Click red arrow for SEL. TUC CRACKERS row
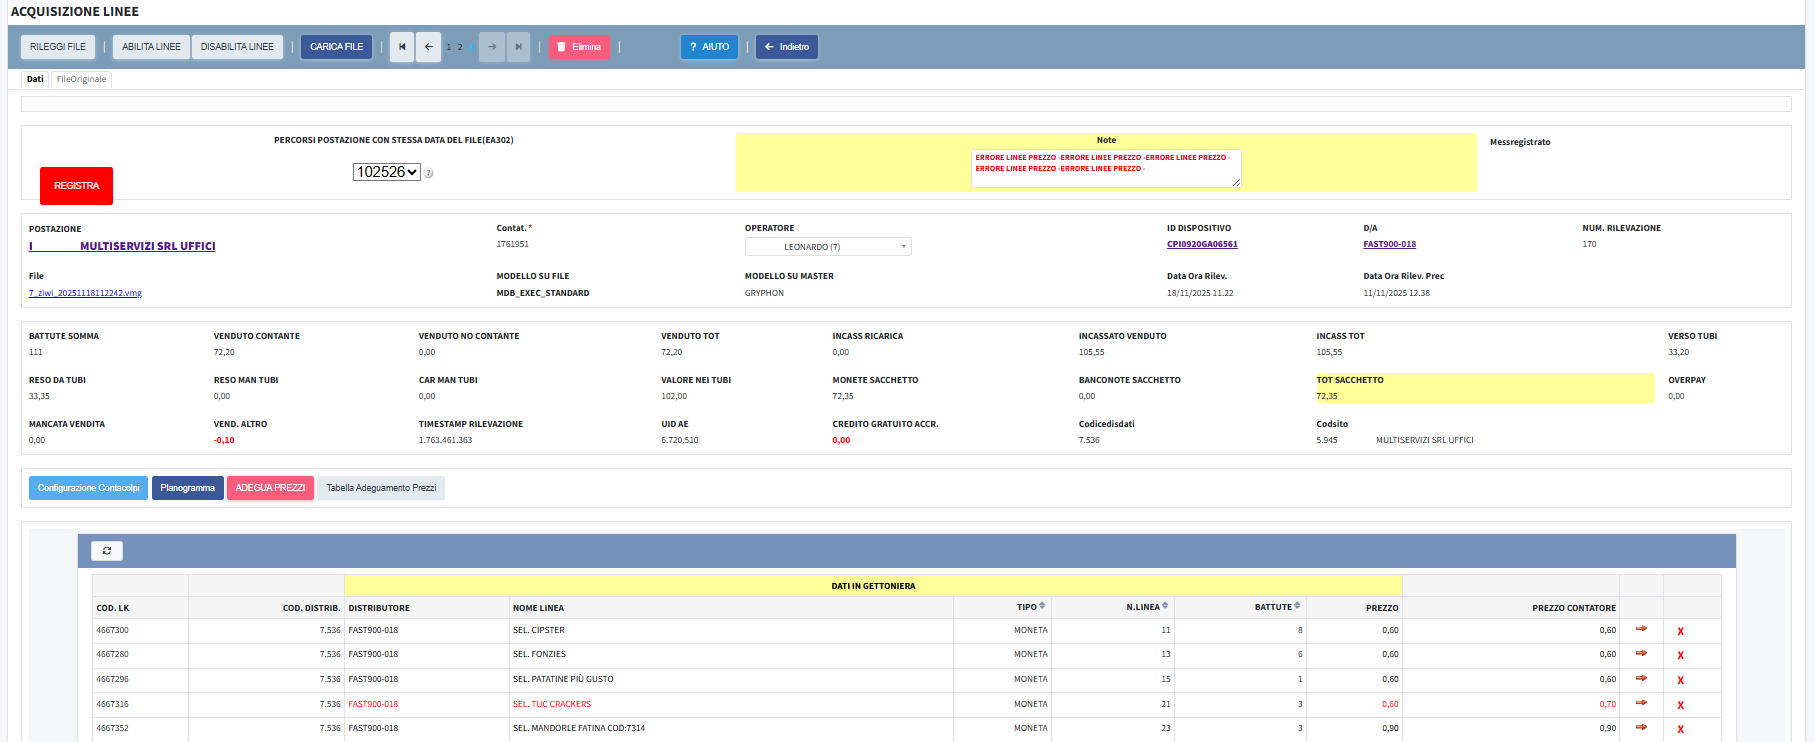The width and height of the screenshot is (1815, 742). [x=1641, y=703]
